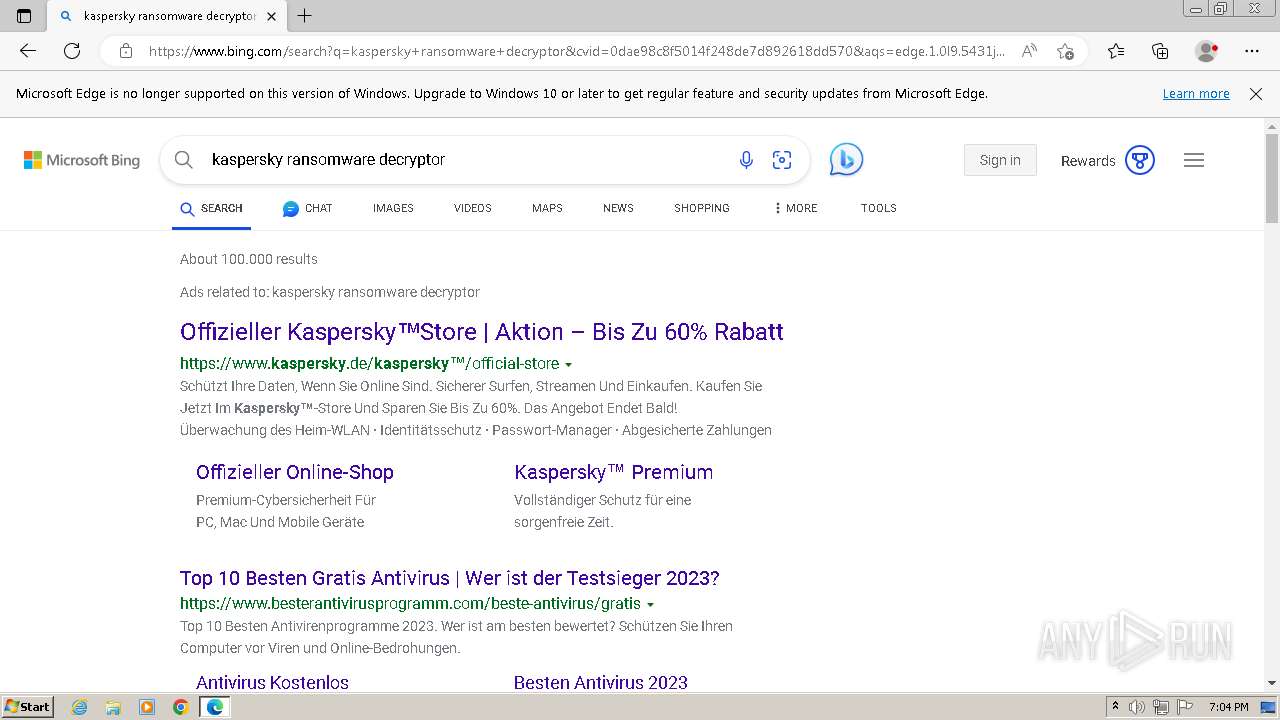
Task: Close the kaspersky ransomware decryptor tab
Action: (x=271, y=16)
